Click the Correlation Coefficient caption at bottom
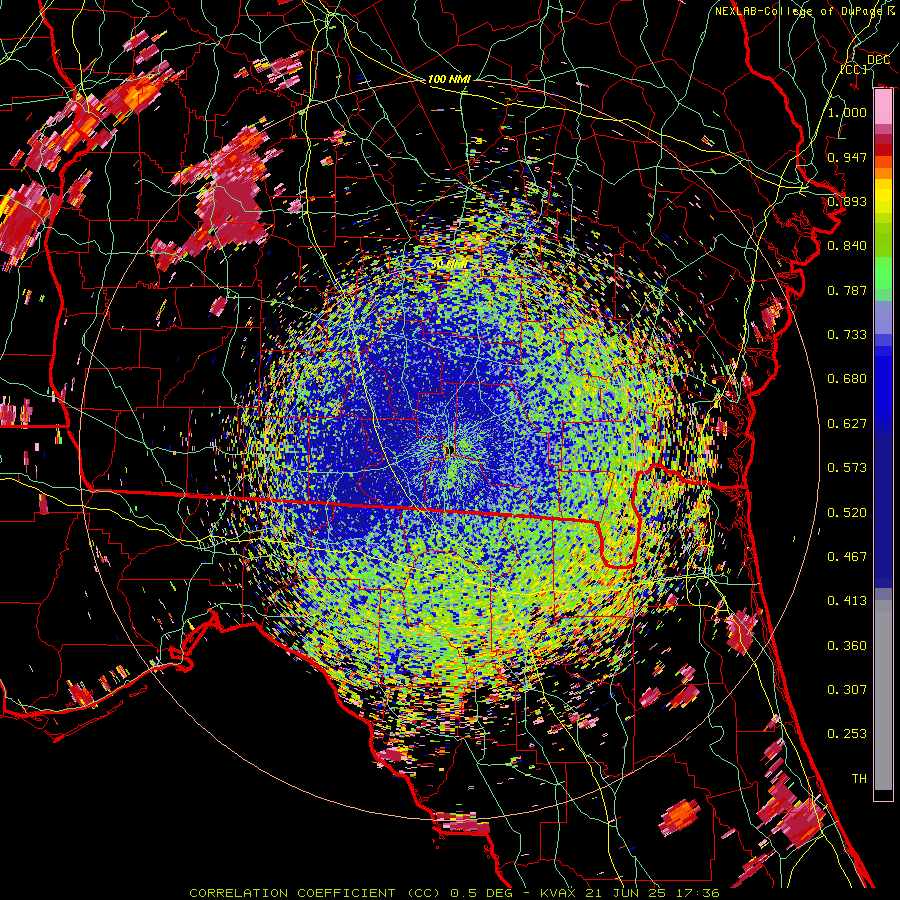900x900 pixels. click(x=454, y=893)
